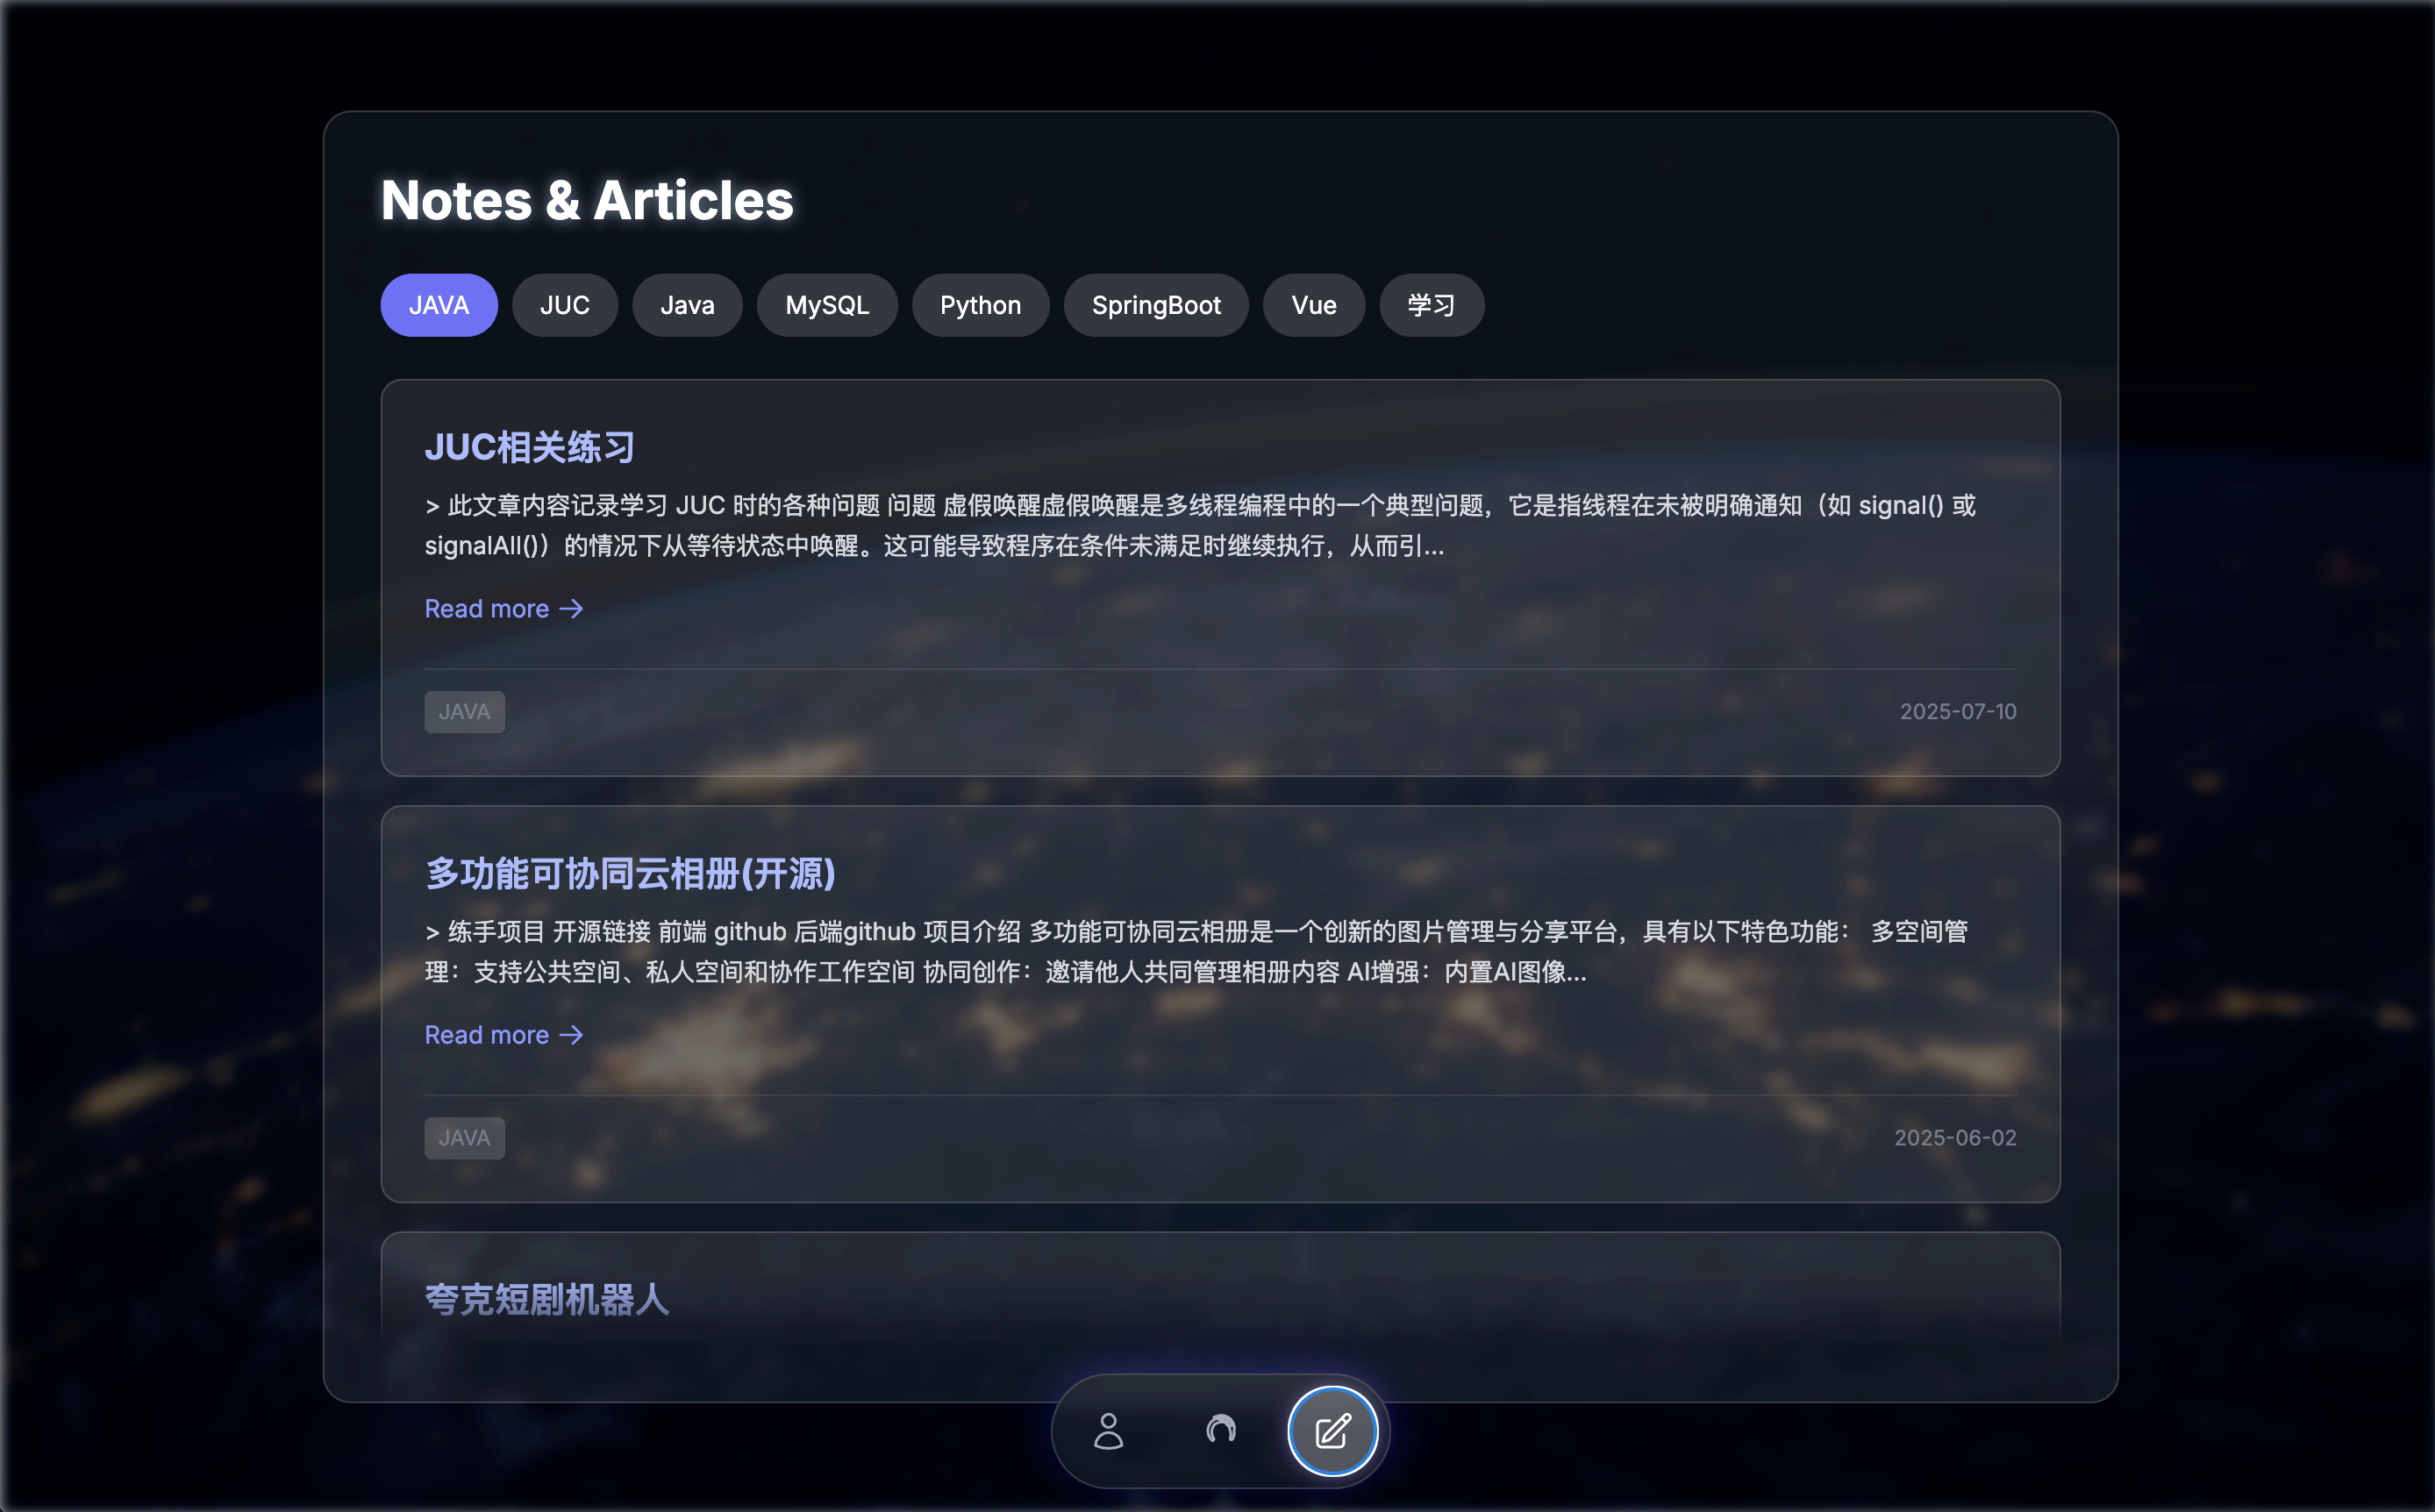Click the arc-shaped middle dock icon
The image size is (2435, 1512).
click(x=1220, y=1431)
